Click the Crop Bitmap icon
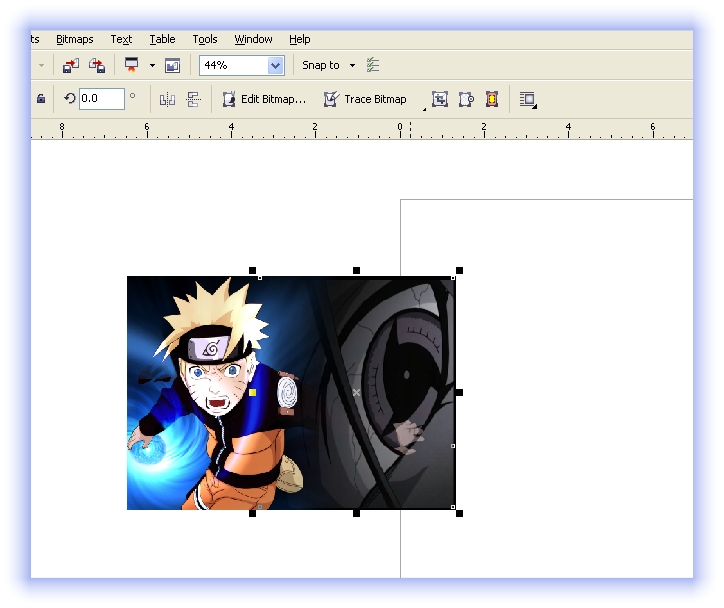The image size is (724, 608). (440, 99)
